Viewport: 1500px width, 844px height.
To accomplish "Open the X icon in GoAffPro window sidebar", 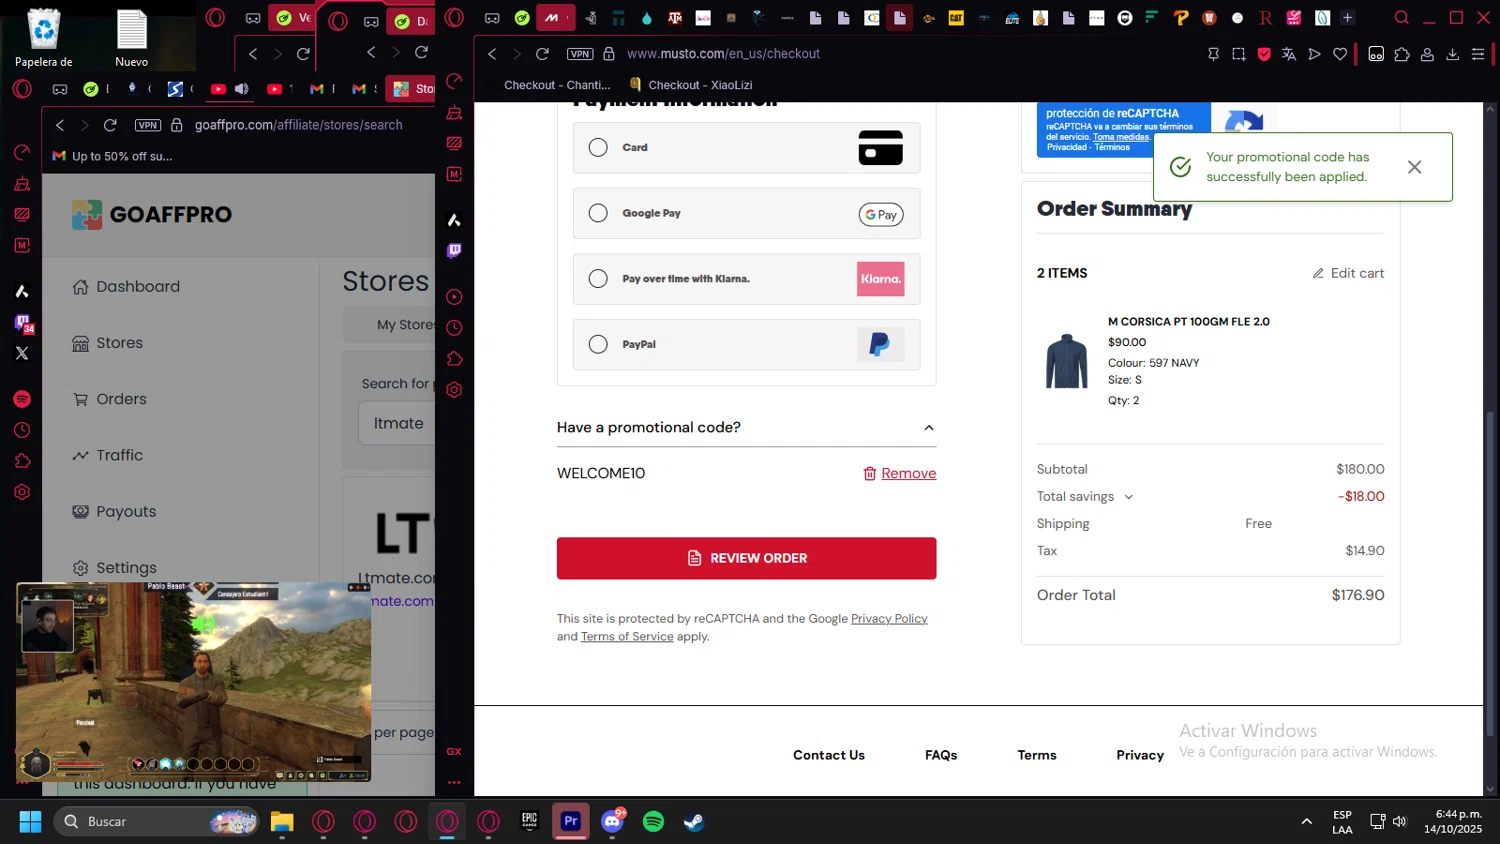I will tap(22, 353).
